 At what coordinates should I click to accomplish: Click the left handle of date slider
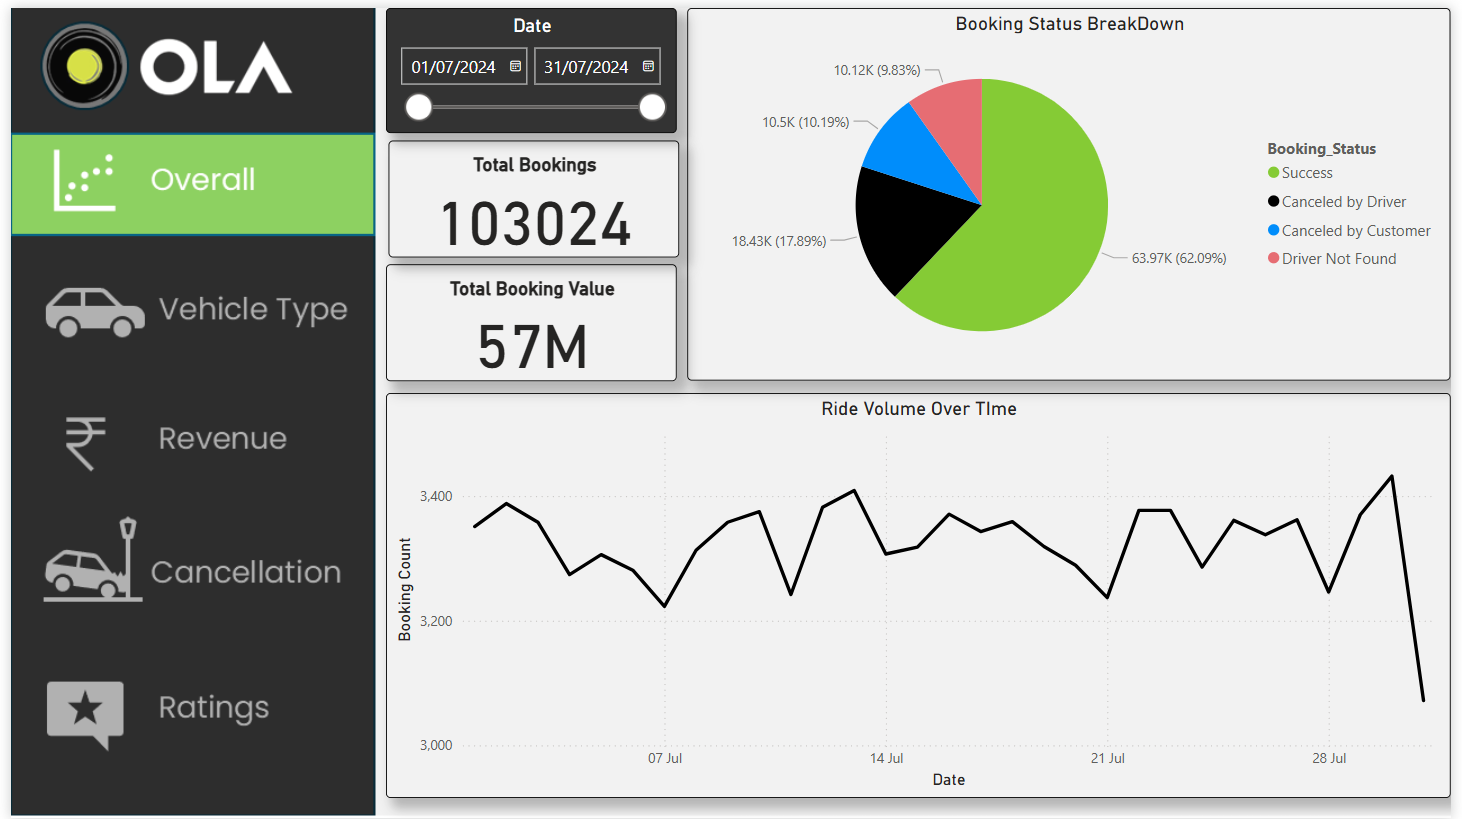(419, 107)
